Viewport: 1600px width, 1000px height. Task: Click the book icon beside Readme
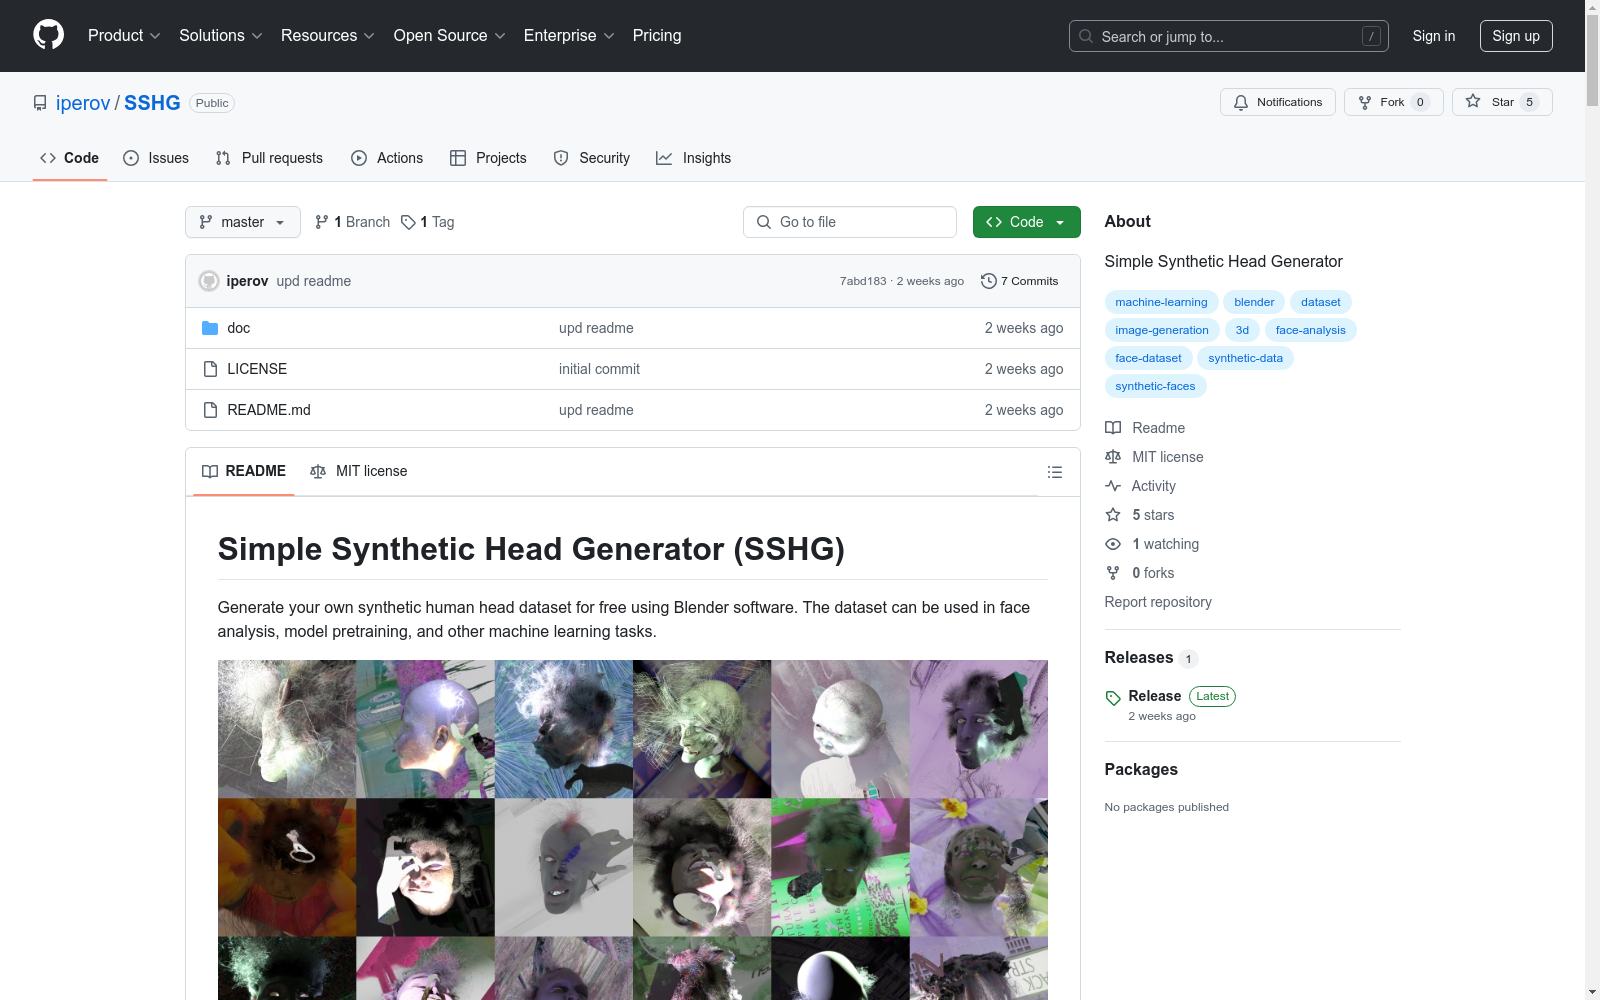coord(1113,428)
